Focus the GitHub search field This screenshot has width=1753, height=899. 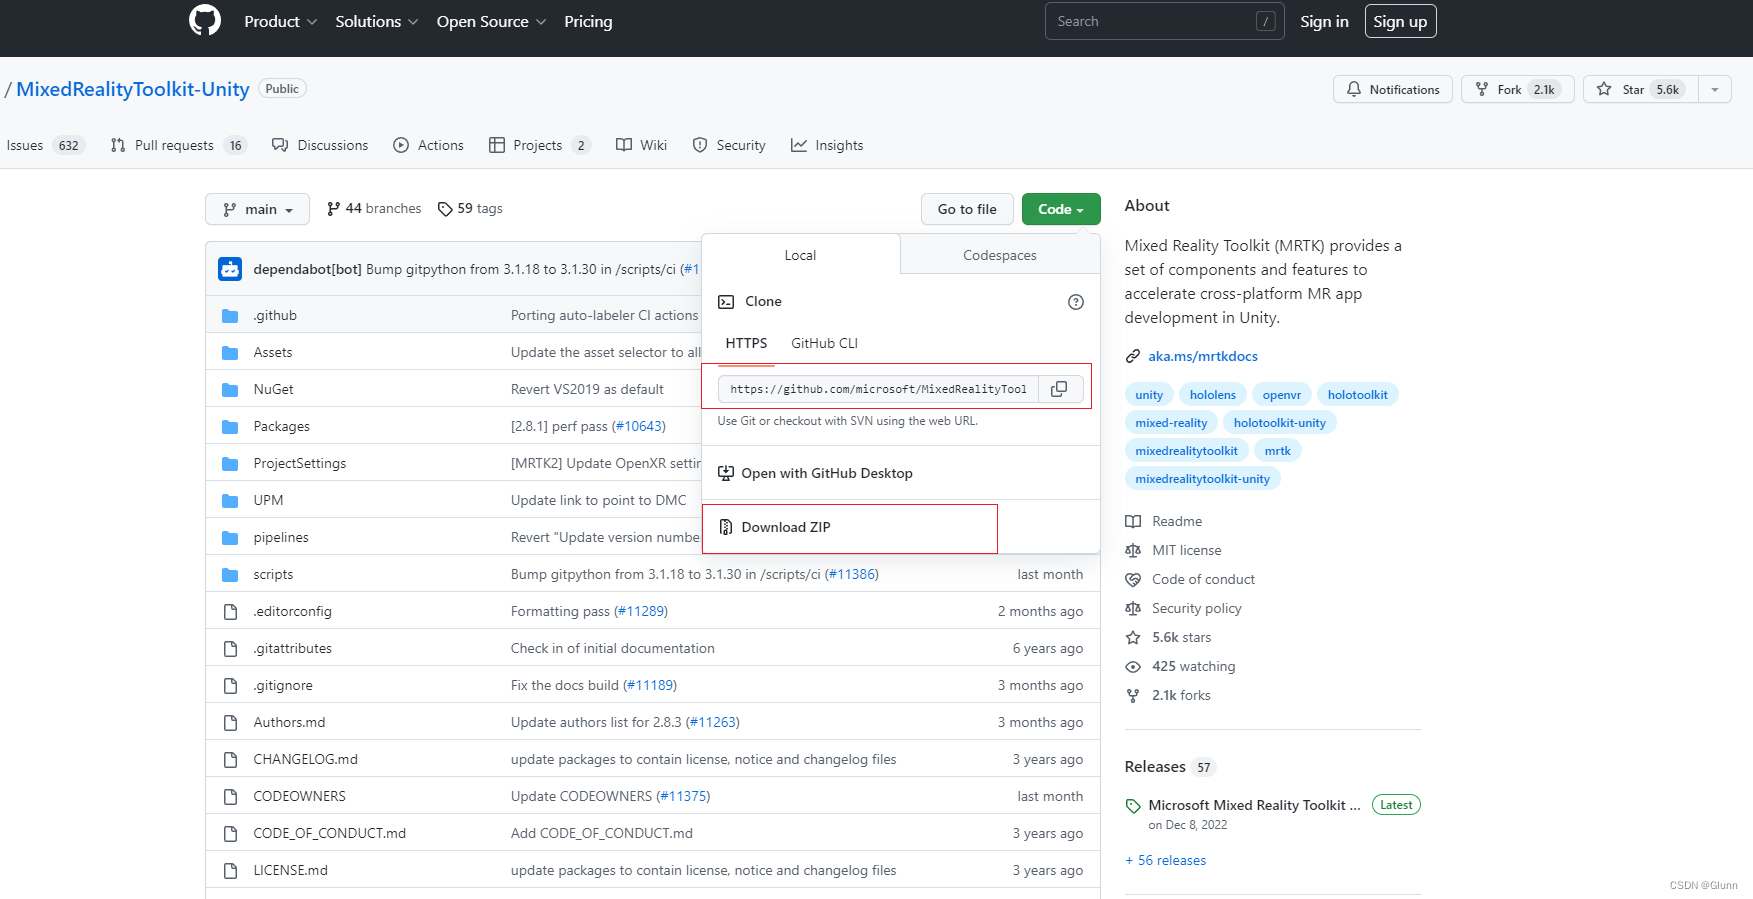[1165, 21]
